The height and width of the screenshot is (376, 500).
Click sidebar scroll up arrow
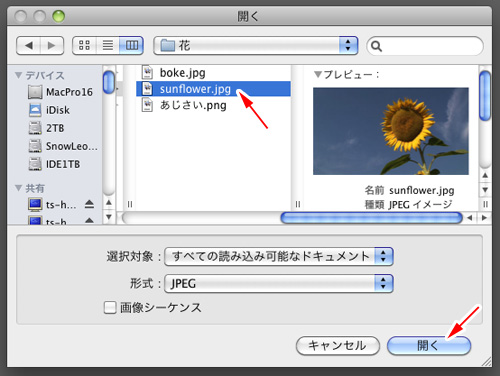tap(109, 202)
